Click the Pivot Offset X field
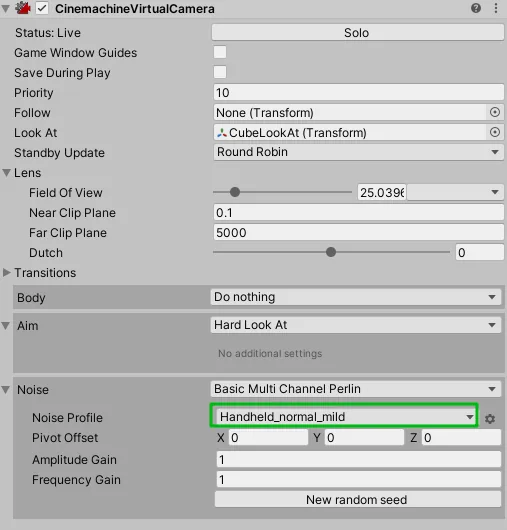The width and height of the screenshot is (507, 530). pyautogui.click(x=268, y=437)
